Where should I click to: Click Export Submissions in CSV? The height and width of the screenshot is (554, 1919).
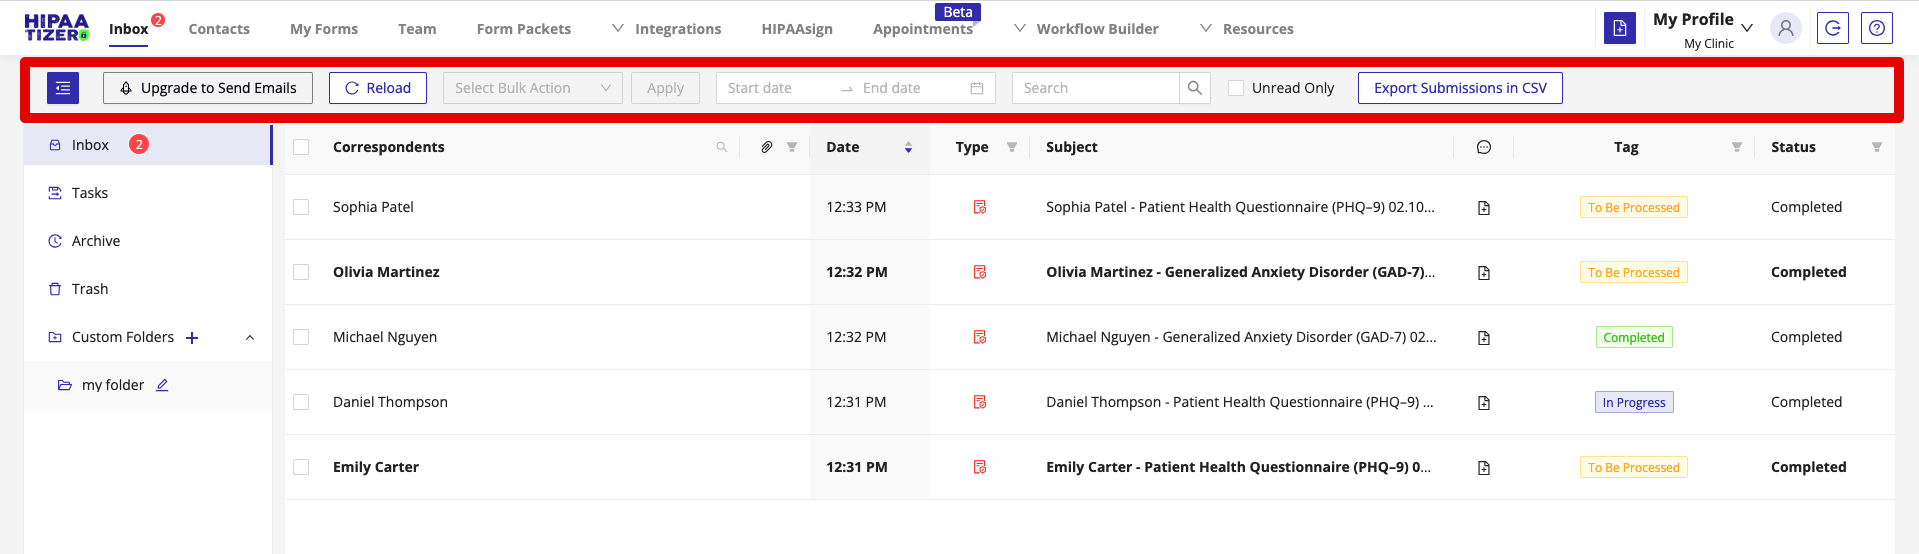[1459, 88]
